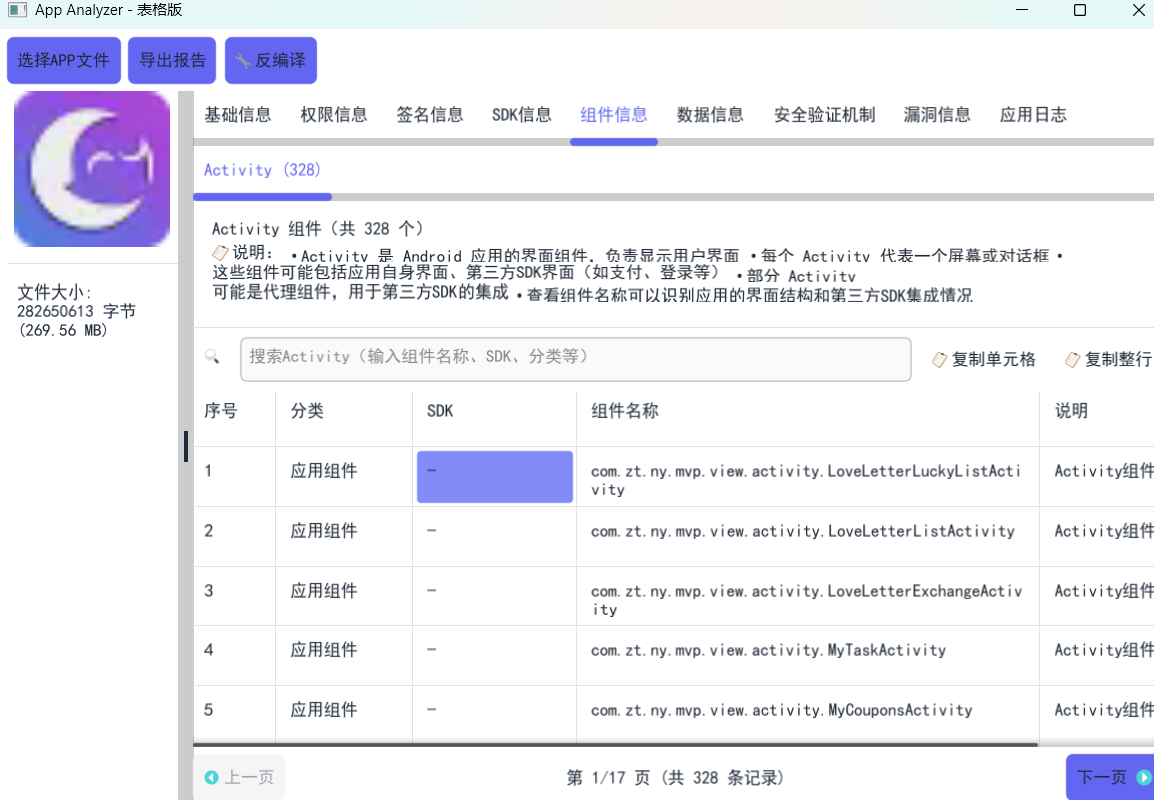Click the wrench icon on 反编译

point(242,61)
